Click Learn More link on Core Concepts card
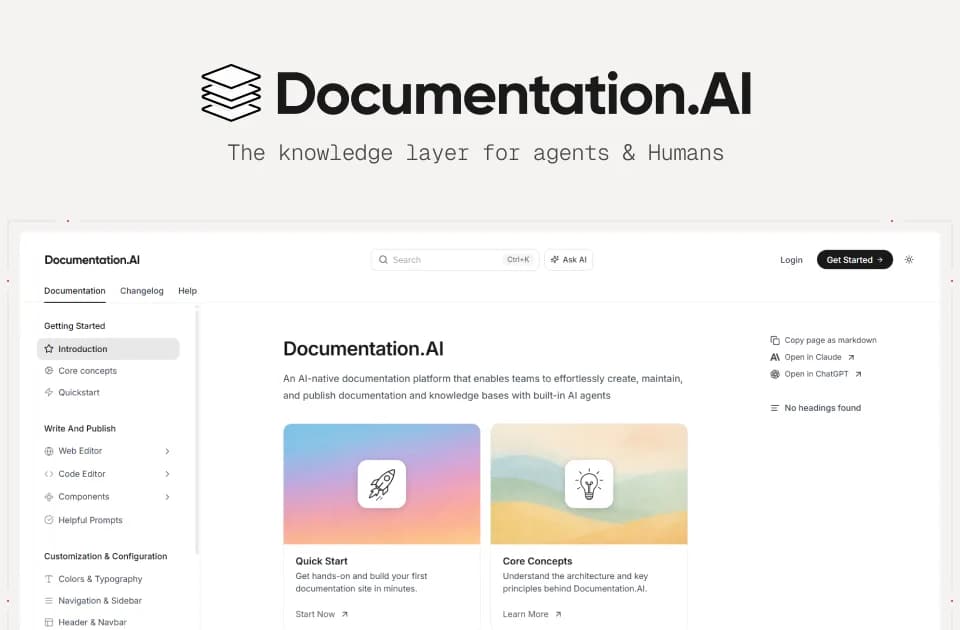The height and width of the screenshot is (630, 960). point(532,614)
